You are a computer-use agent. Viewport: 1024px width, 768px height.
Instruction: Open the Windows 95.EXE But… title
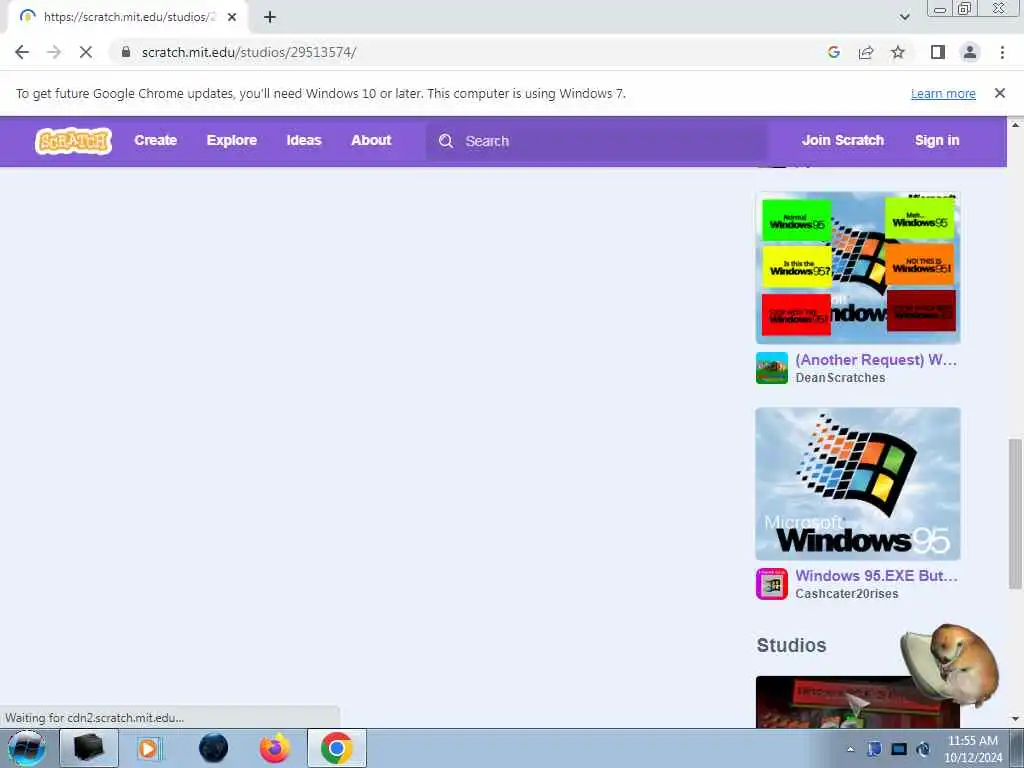point(876,576)
